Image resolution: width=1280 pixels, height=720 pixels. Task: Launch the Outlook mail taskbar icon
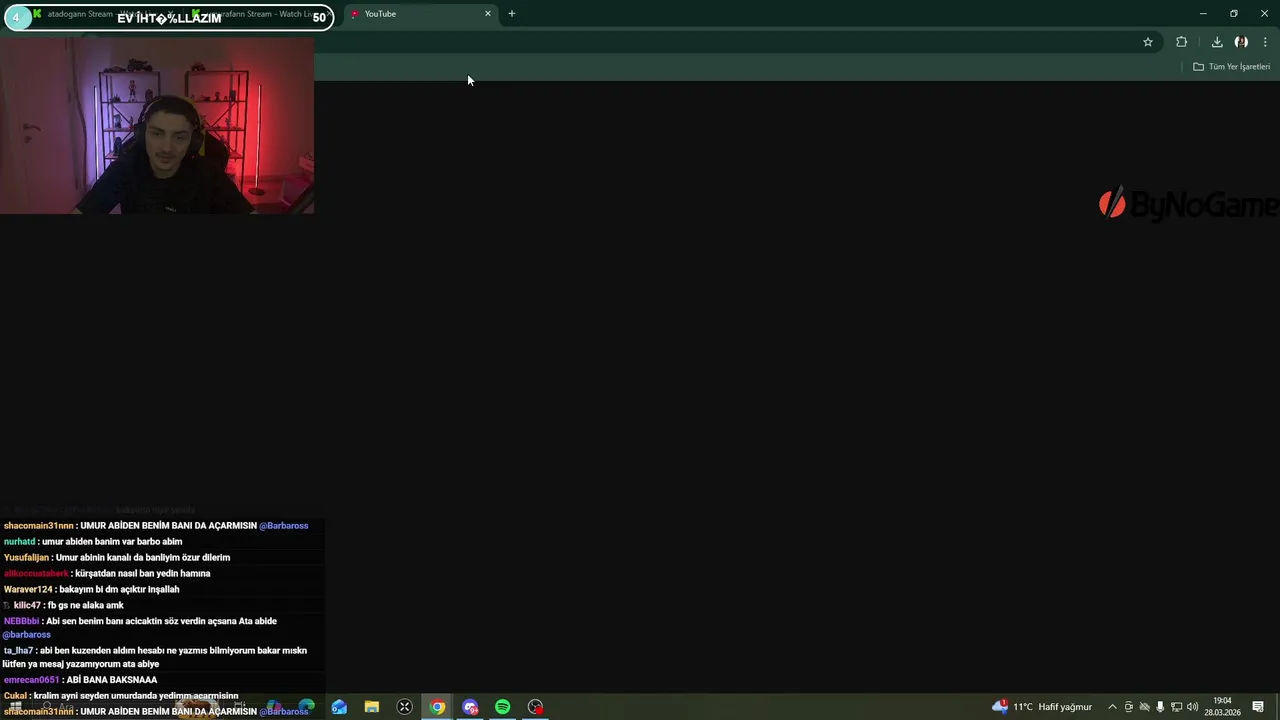(339, 707)
